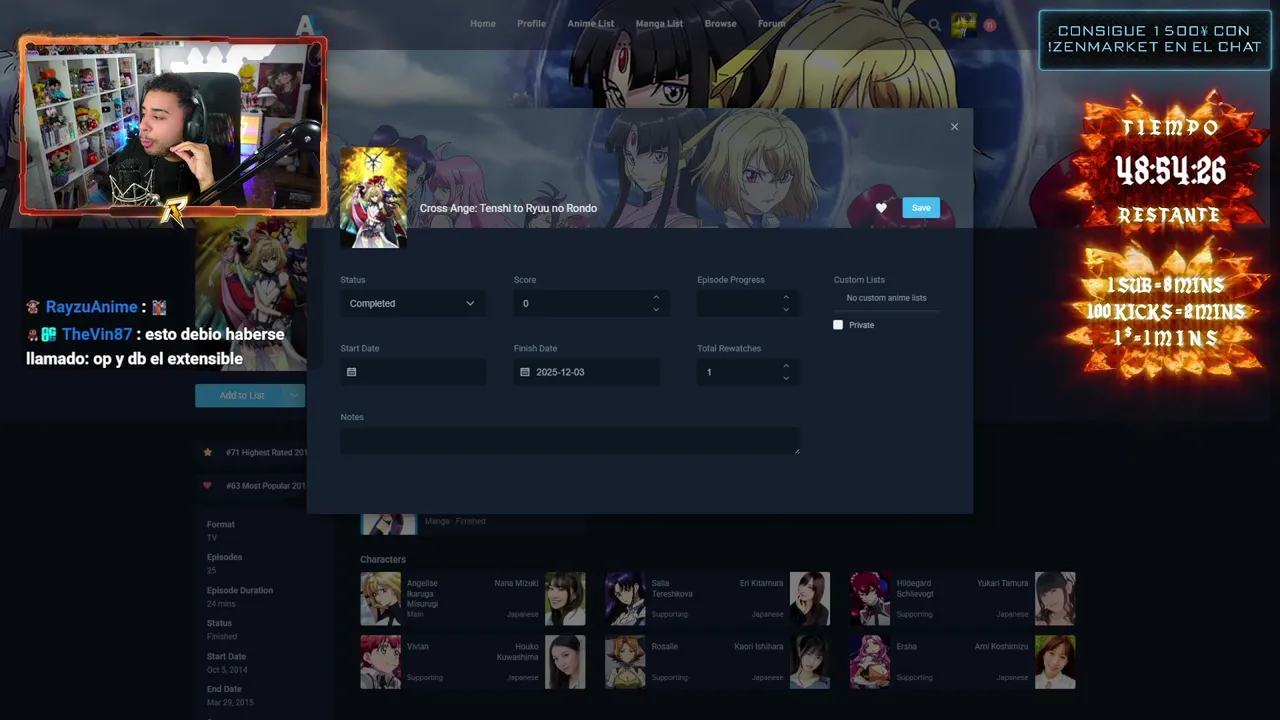Open the Kaori Ishihara name link
Screen dimensions: 1280x720
pyautogui.click(x=759, y=647)
